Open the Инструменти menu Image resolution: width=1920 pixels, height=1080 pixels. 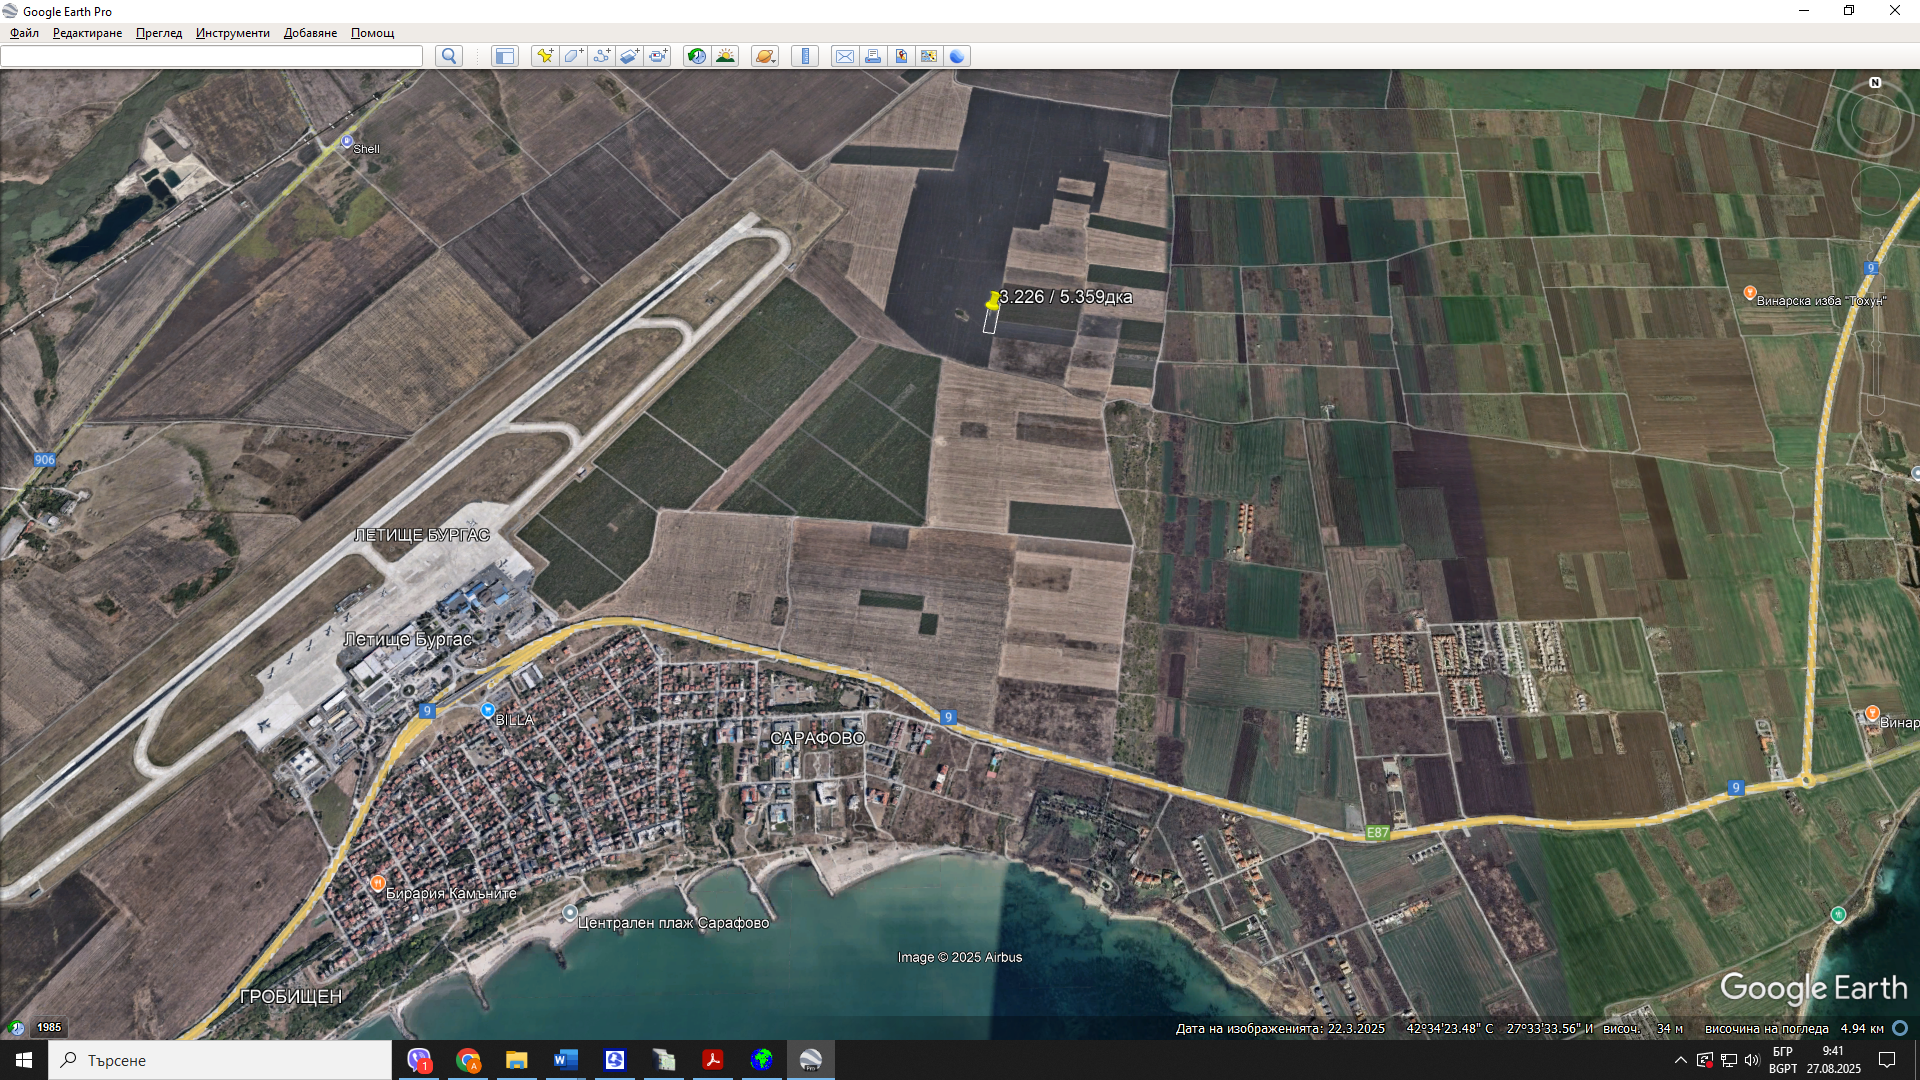232,33
